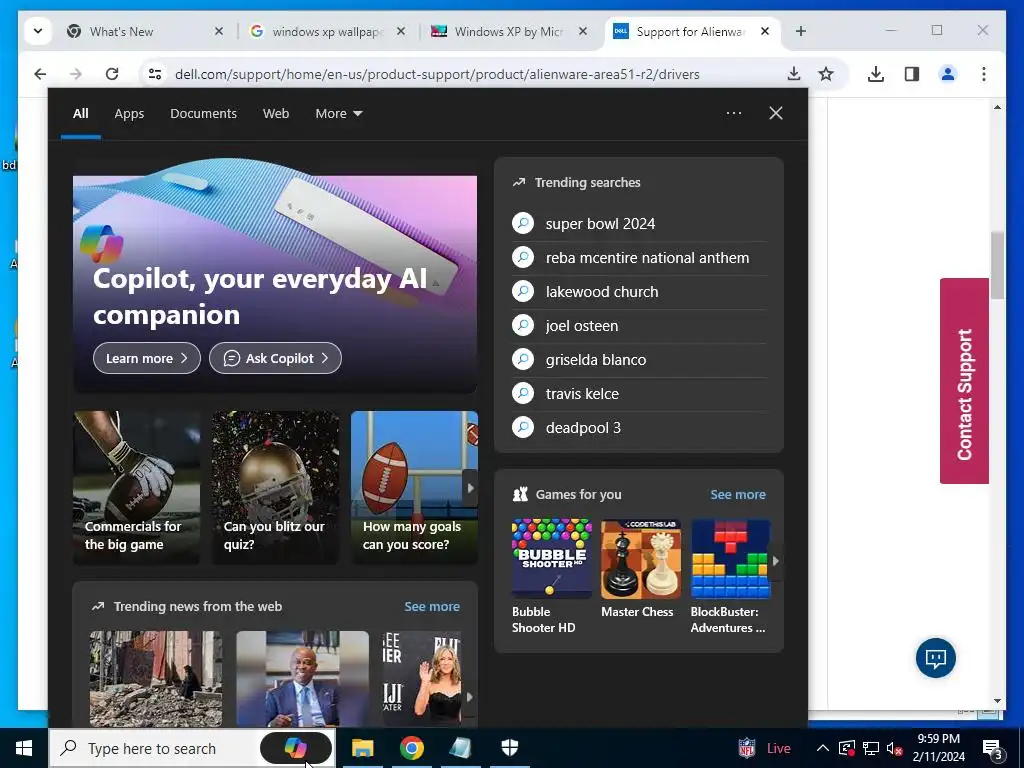The image size is (1024, 768).
Task: Search trending joel osteen
Action: tap(639, 326)
